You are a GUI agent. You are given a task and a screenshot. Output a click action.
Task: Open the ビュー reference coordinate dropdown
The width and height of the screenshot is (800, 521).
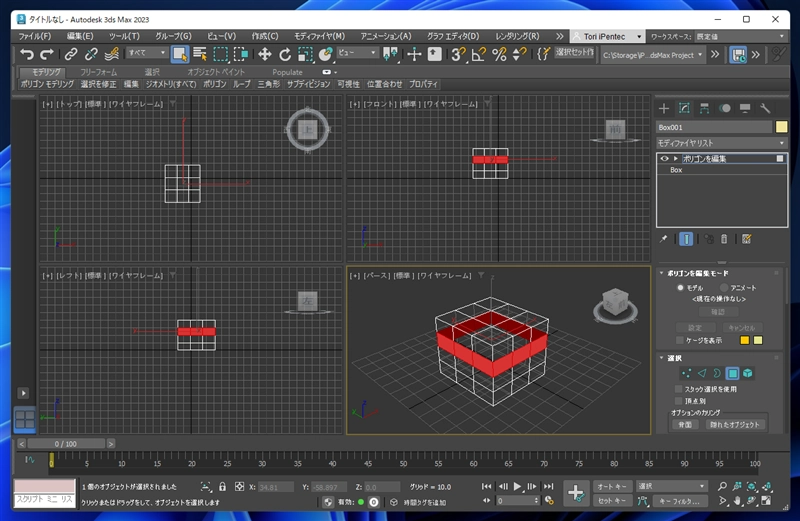357,53
